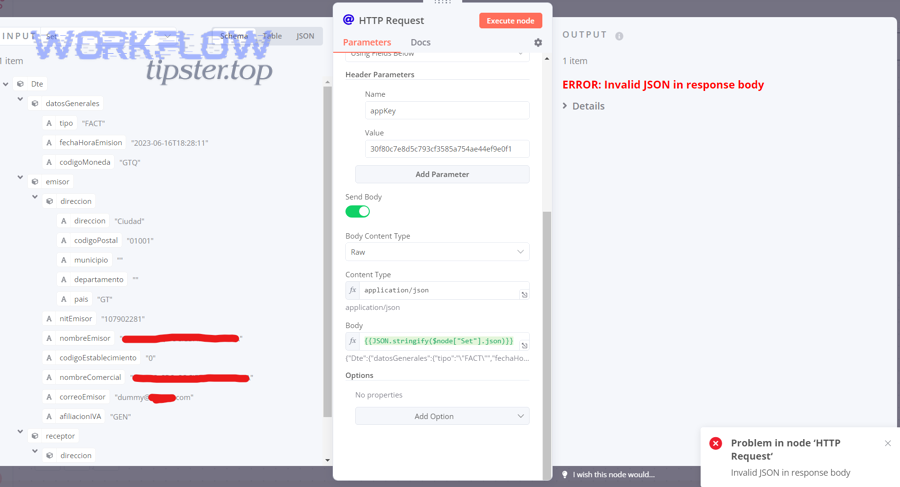Select the municipio field pill

pyautogui.click(x=85, y=260)
